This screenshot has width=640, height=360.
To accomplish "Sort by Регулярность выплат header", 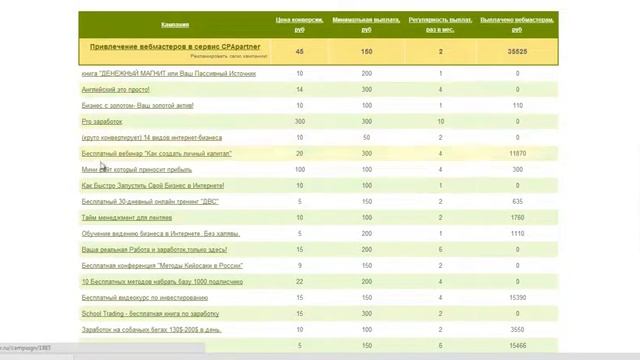I will (x=440, y=24).
